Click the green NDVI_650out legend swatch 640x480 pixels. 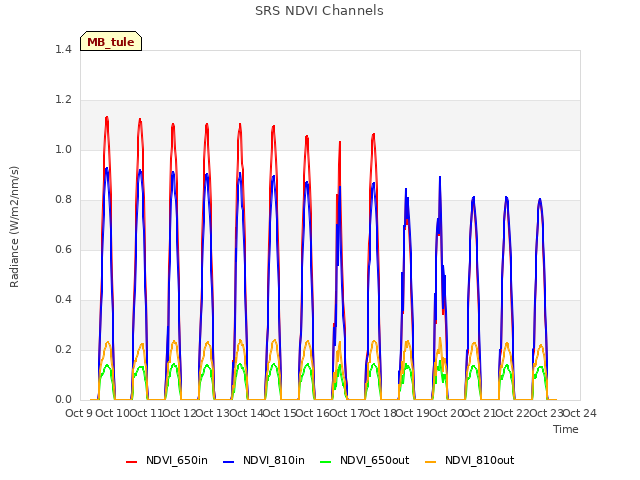click(x=325, y=462)
